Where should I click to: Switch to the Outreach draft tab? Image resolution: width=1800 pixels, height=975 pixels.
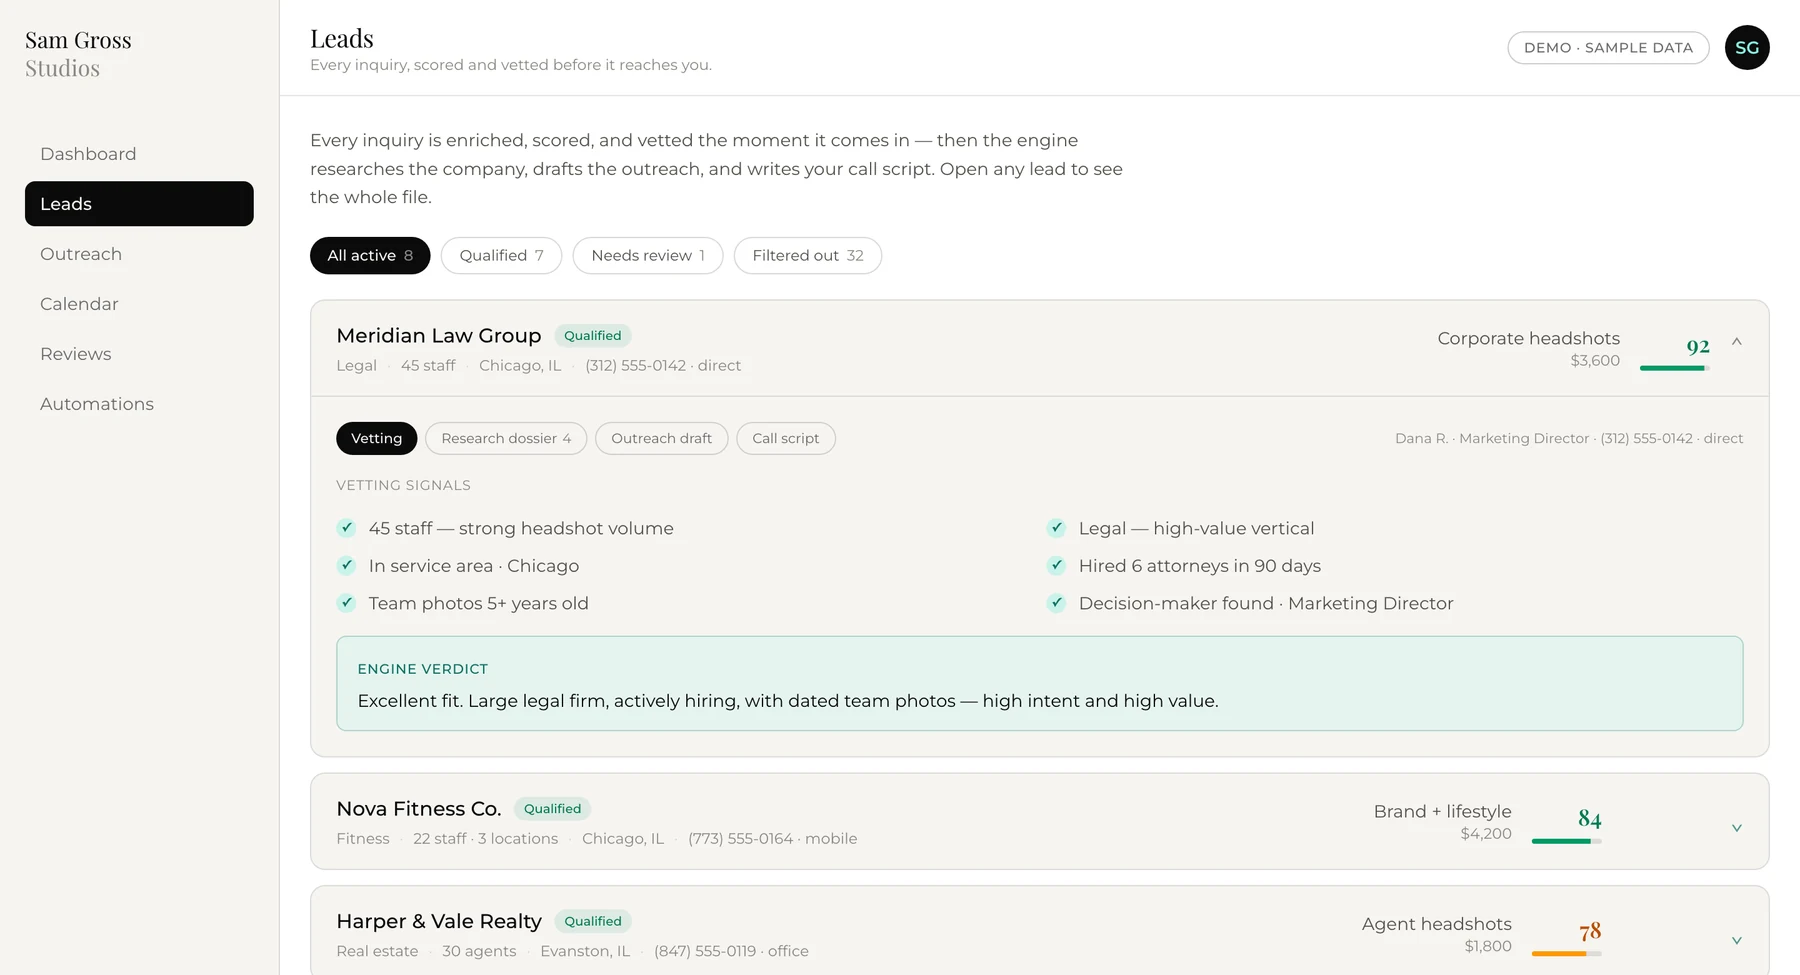coord(662,439)
